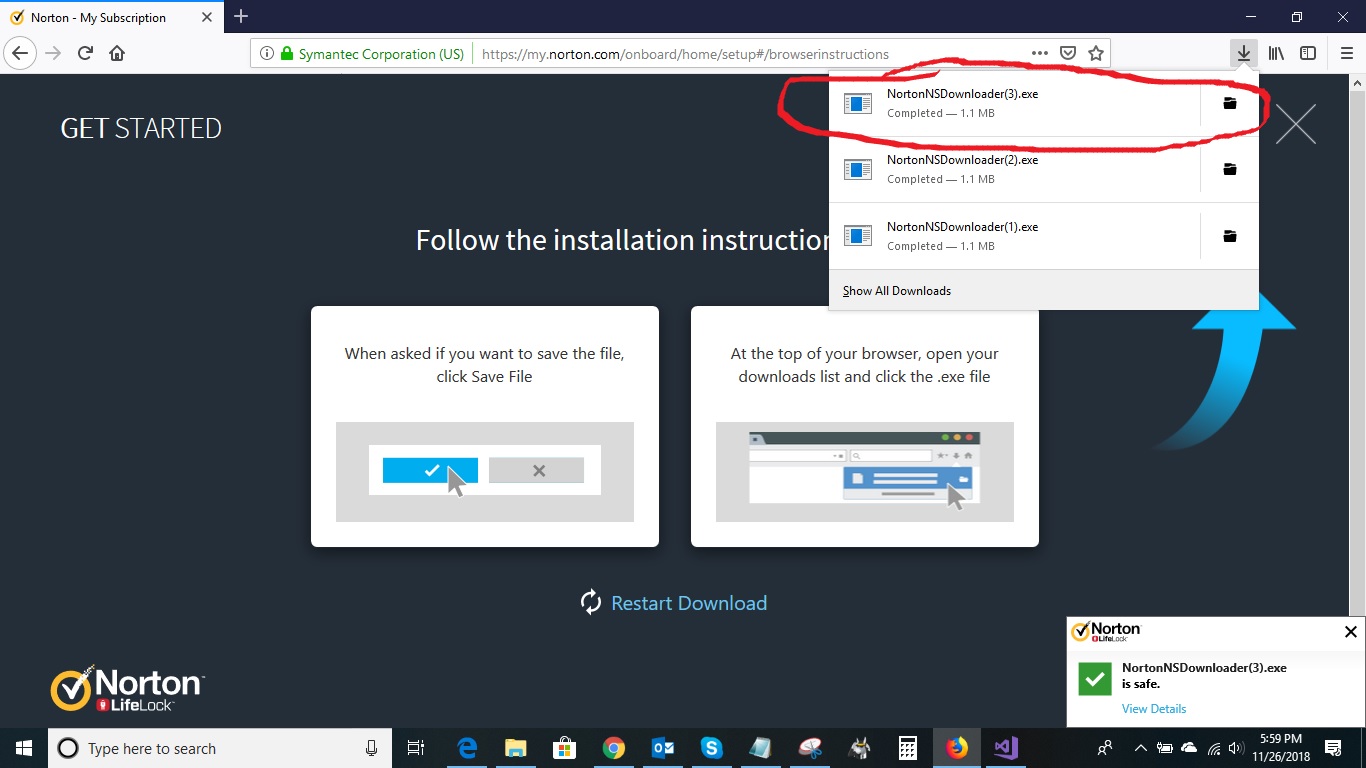Open Task View on the taskbar
The image size is (1366, 768).
(416, 748)
